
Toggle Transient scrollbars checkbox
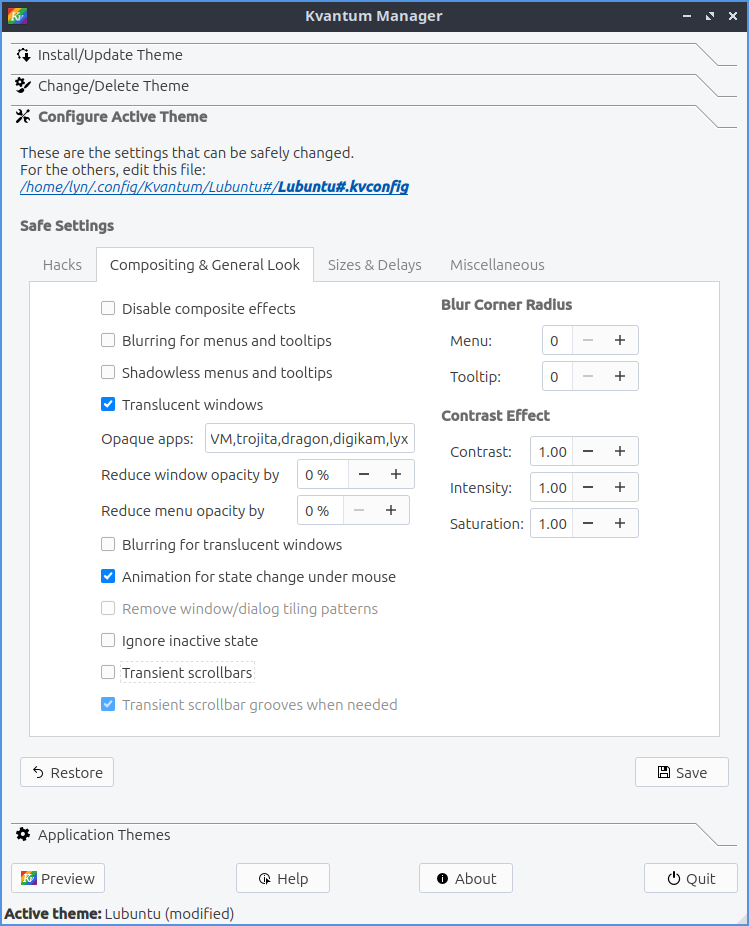[x=108, y=673]
